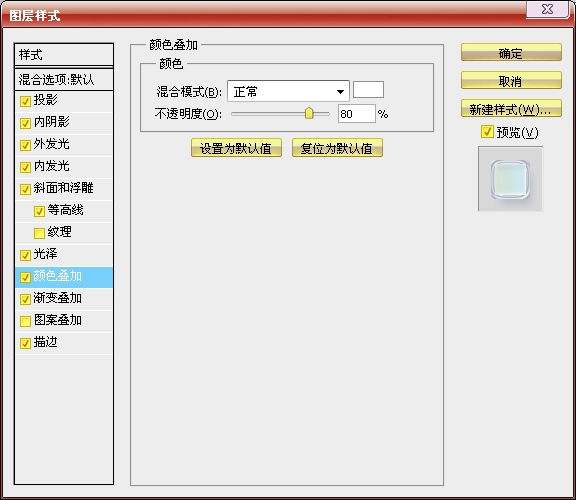This screenshot has width=576, height=500.
Task: Click the 确定 OK button
Action: tap(511, 53)
